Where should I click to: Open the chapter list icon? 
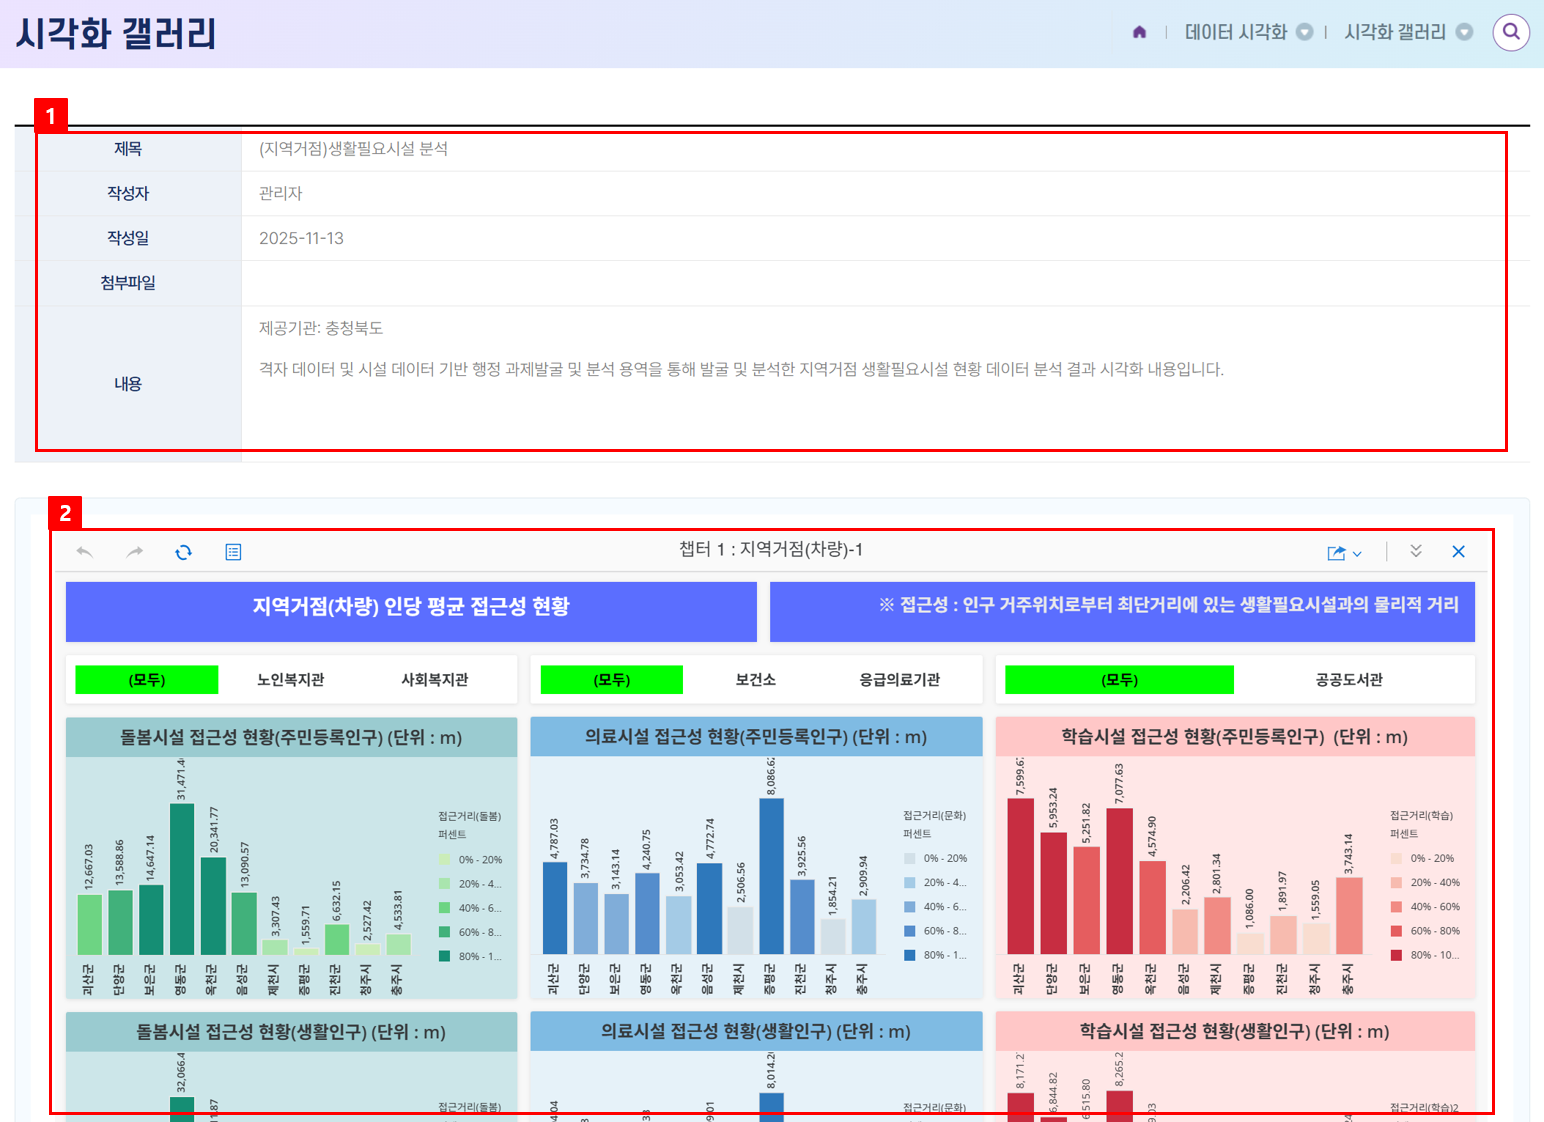233,552
